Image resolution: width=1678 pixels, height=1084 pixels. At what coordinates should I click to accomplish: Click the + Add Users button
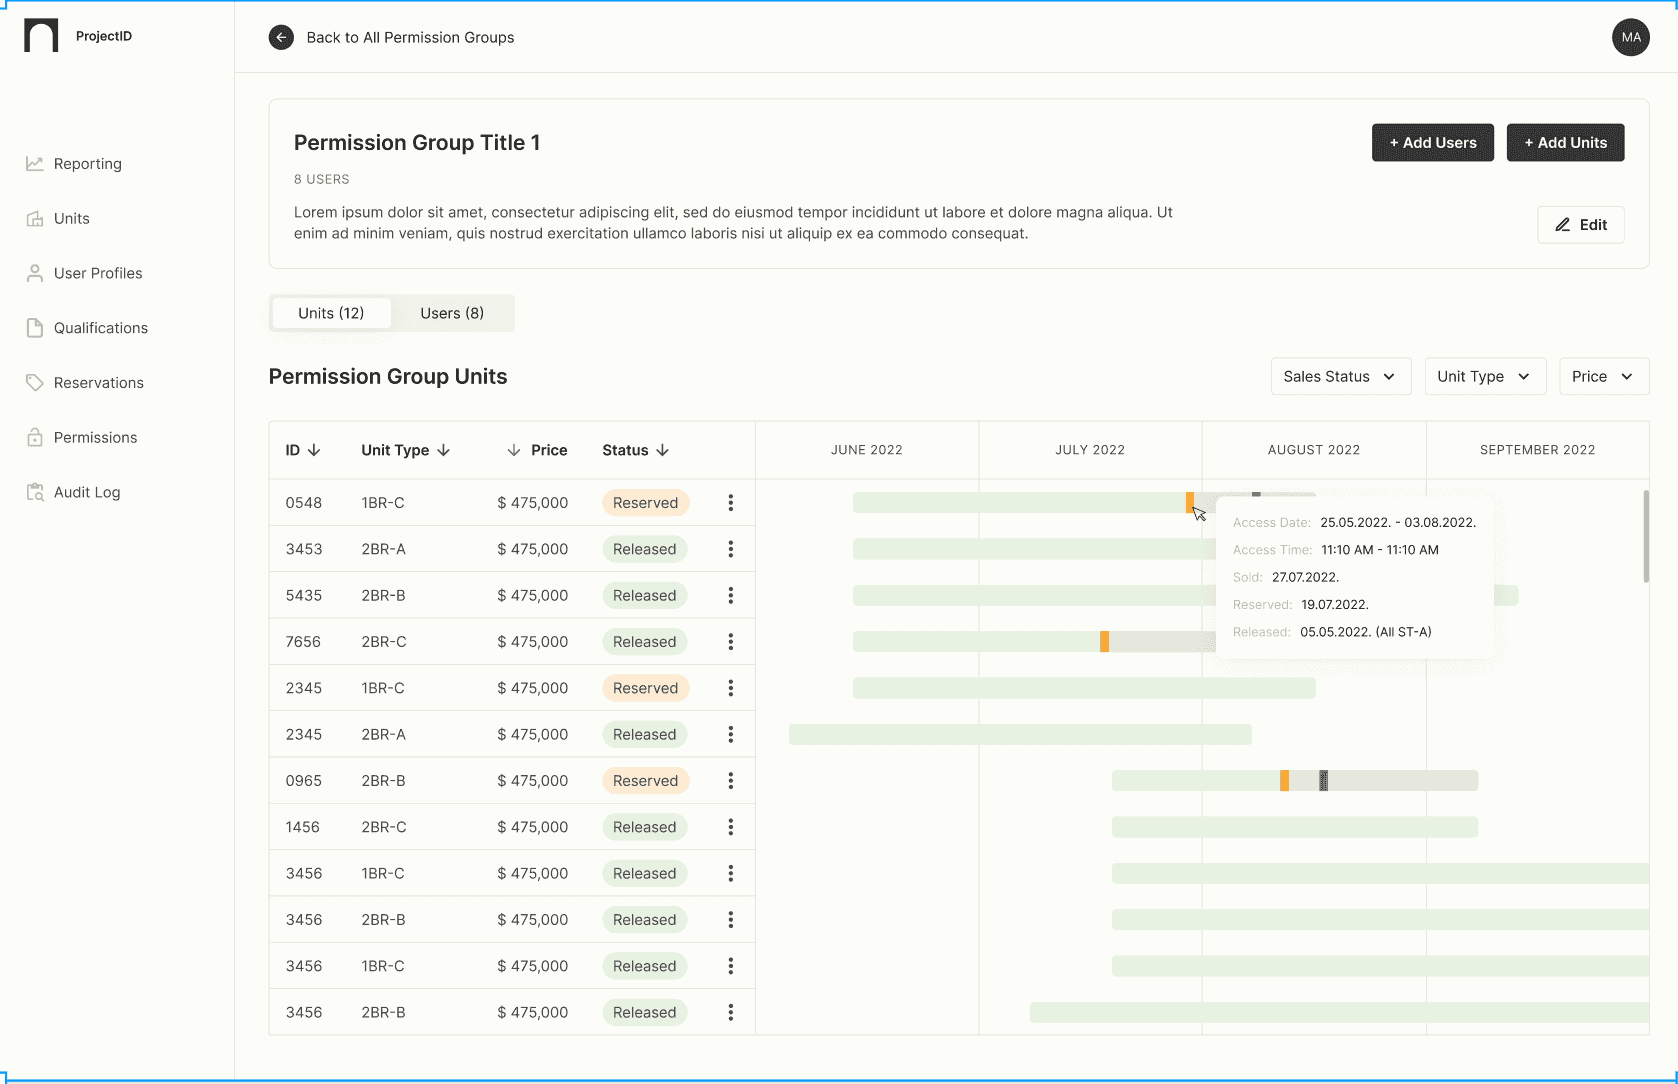pyautogui.click(x=1432, y=142)
